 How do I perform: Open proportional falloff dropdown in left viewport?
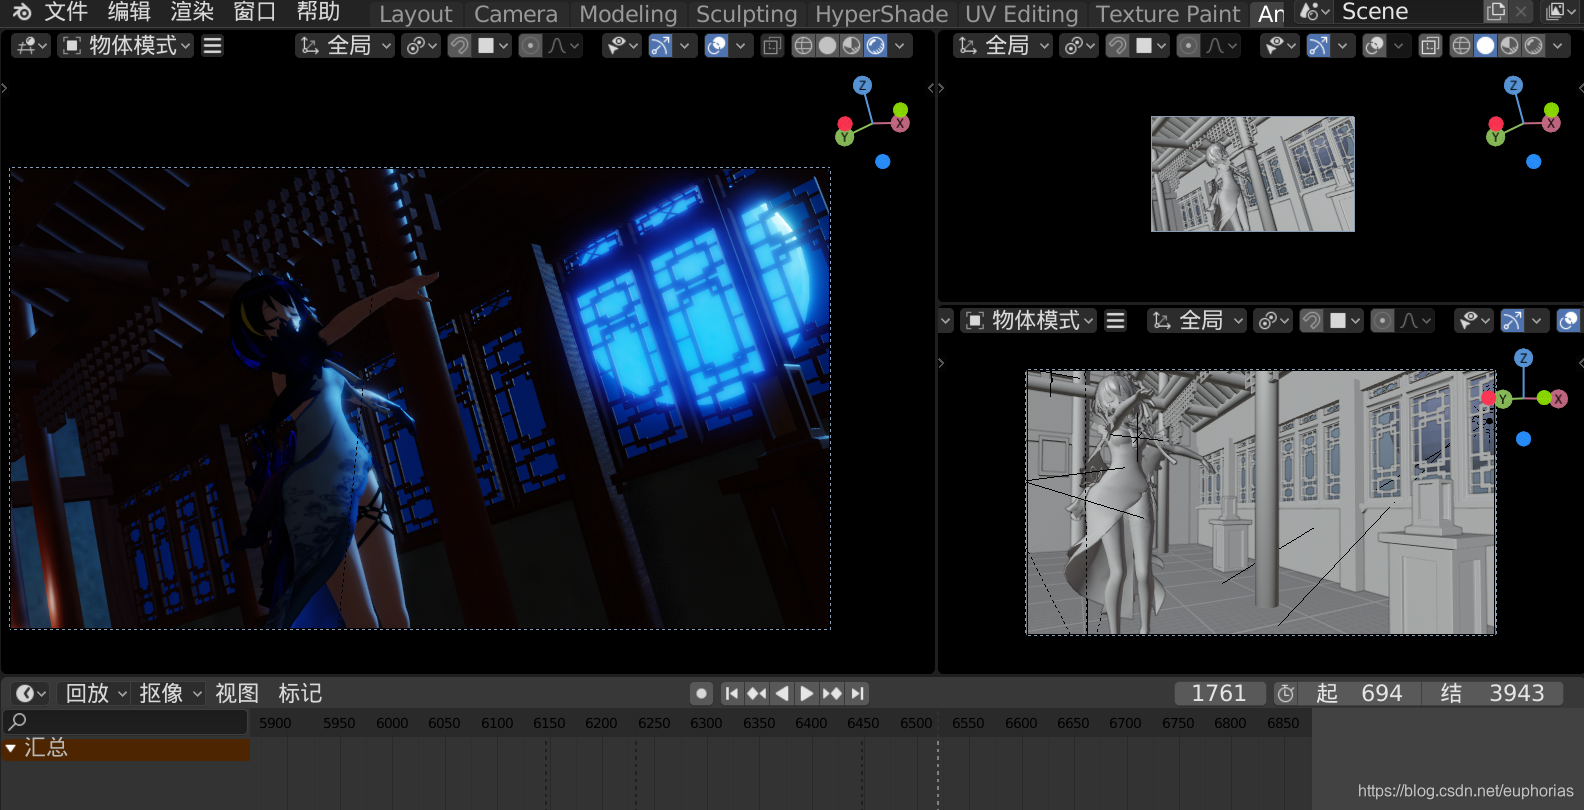click(x=564, y=46)
